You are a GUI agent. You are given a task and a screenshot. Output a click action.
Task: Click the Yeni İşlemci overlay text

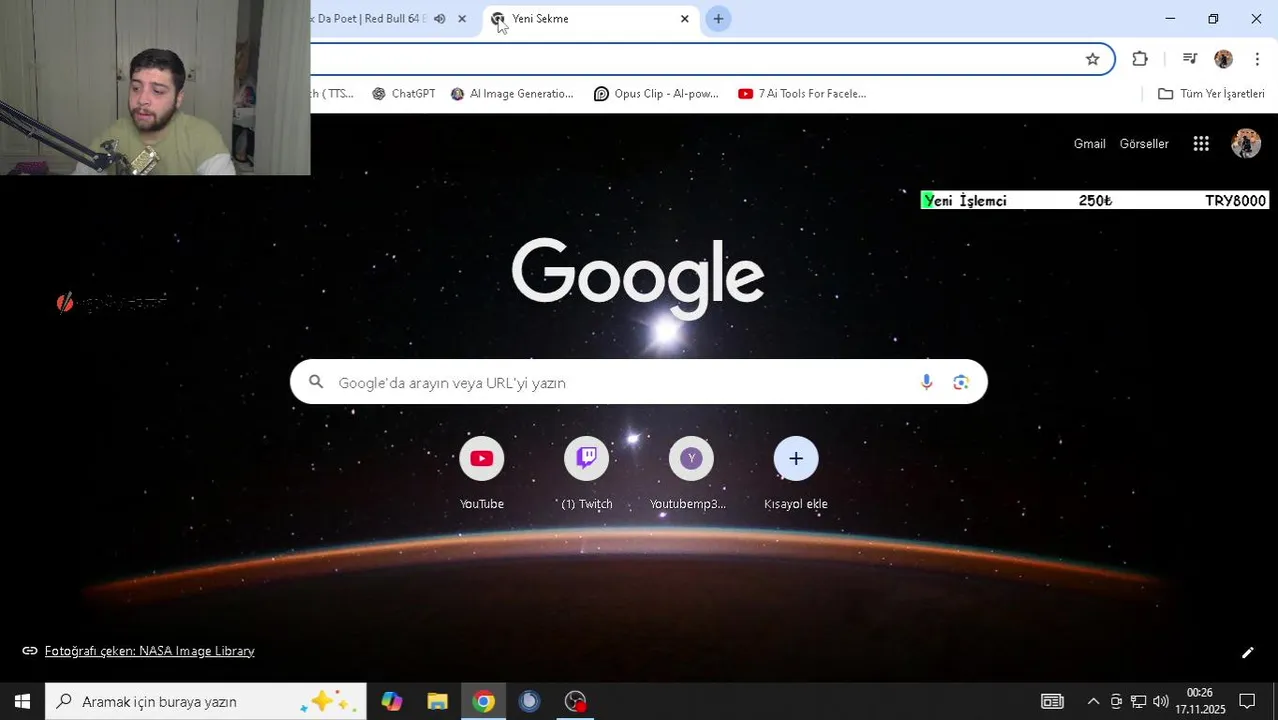coord(966,201)
